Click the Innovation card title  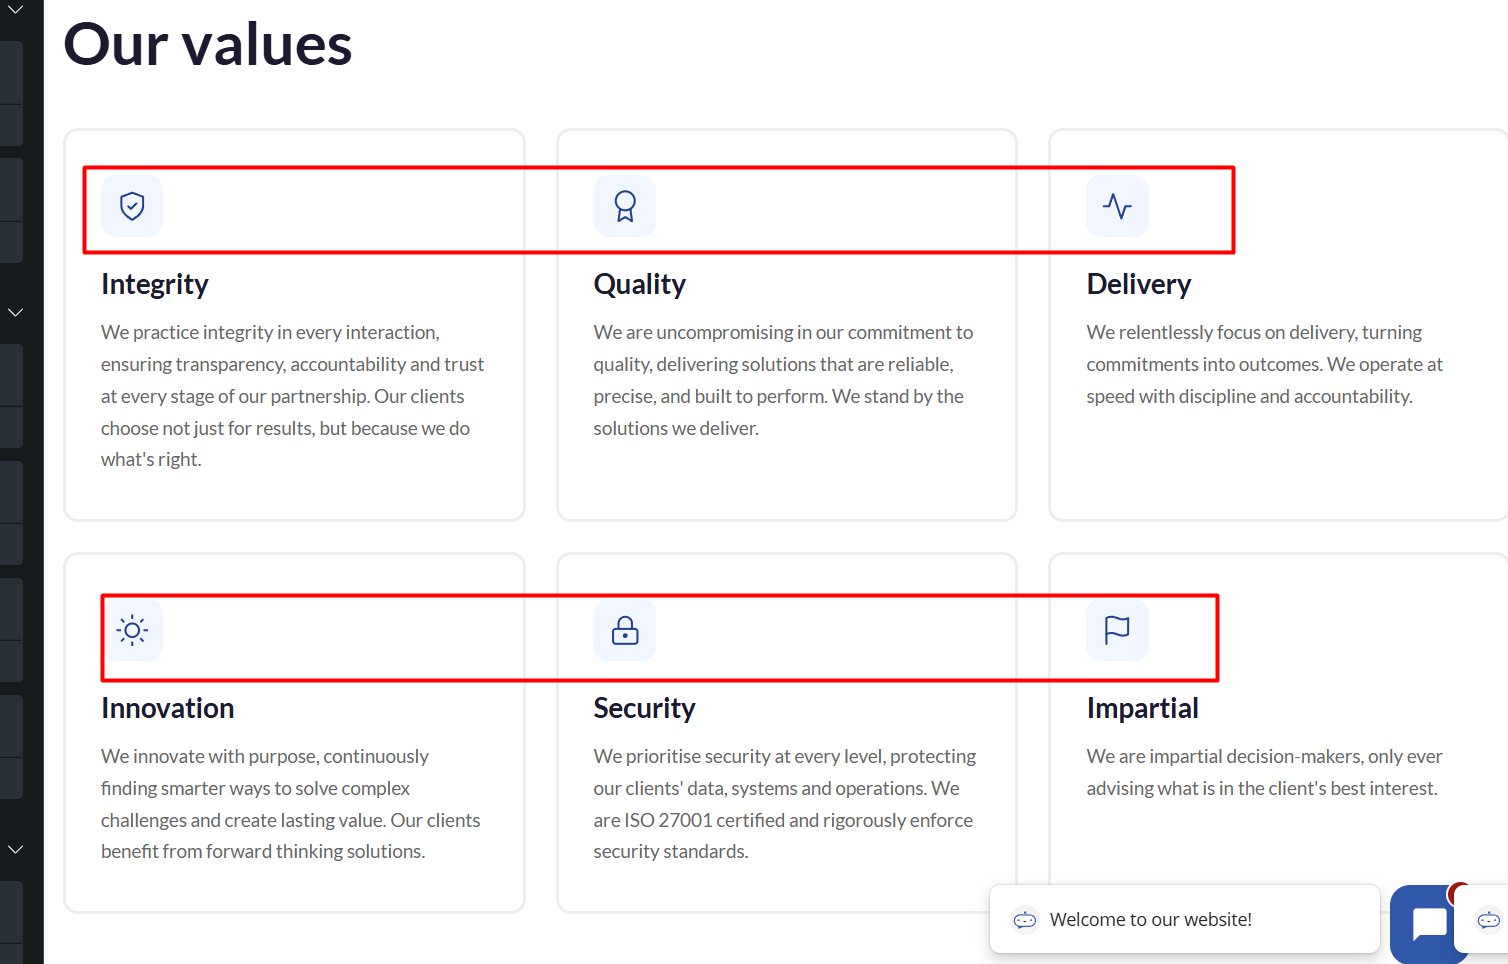click(168, 708)
